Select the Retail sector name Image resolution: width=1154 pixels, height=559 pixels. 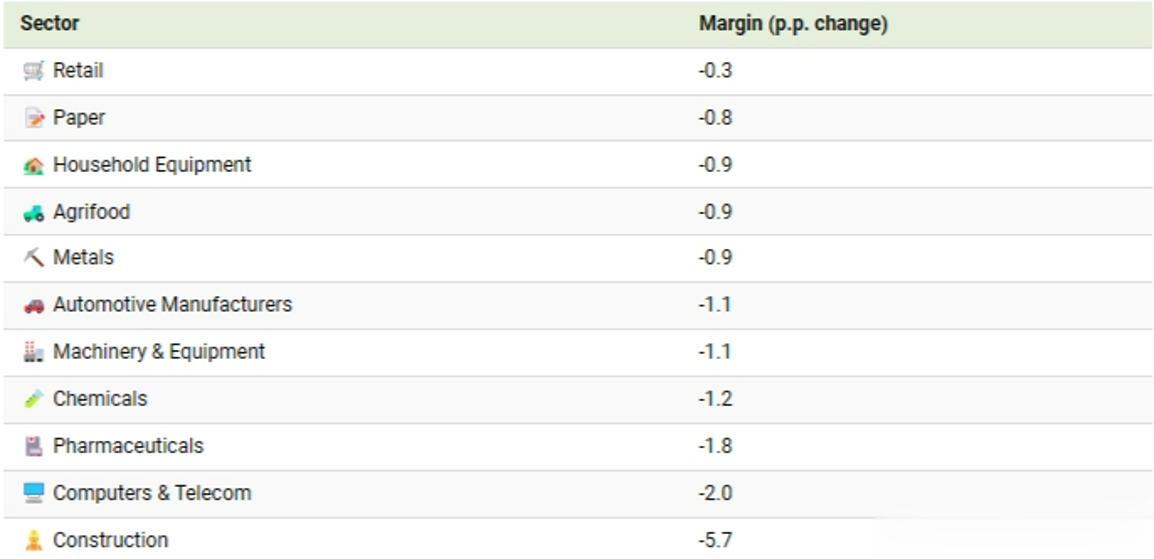78,71
